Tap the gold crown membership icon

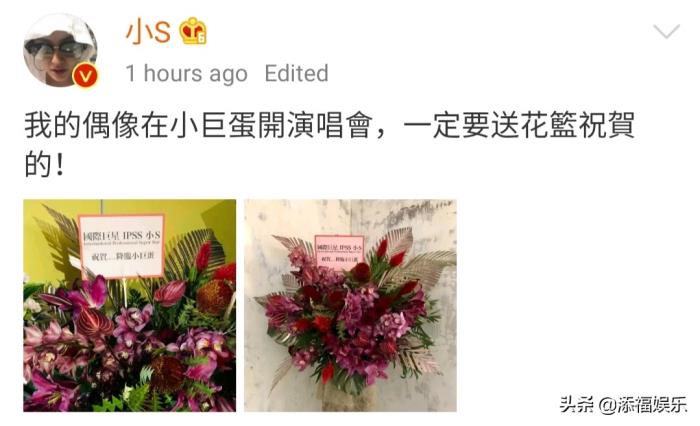pyautogui.click(x=193, y=31)
